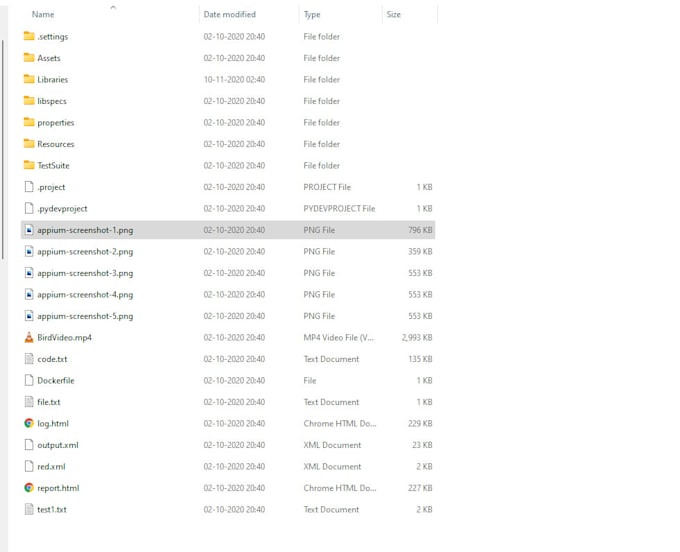
Task: Click the PROJECT File type cell
Action: pos(327,187)
